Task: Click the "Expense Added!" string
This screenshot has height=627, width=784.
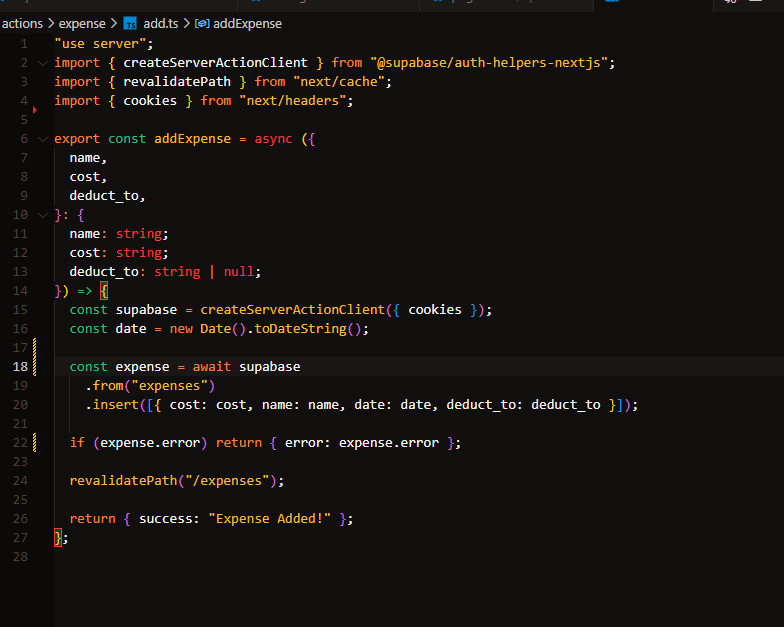Action: tap(270, 518)
